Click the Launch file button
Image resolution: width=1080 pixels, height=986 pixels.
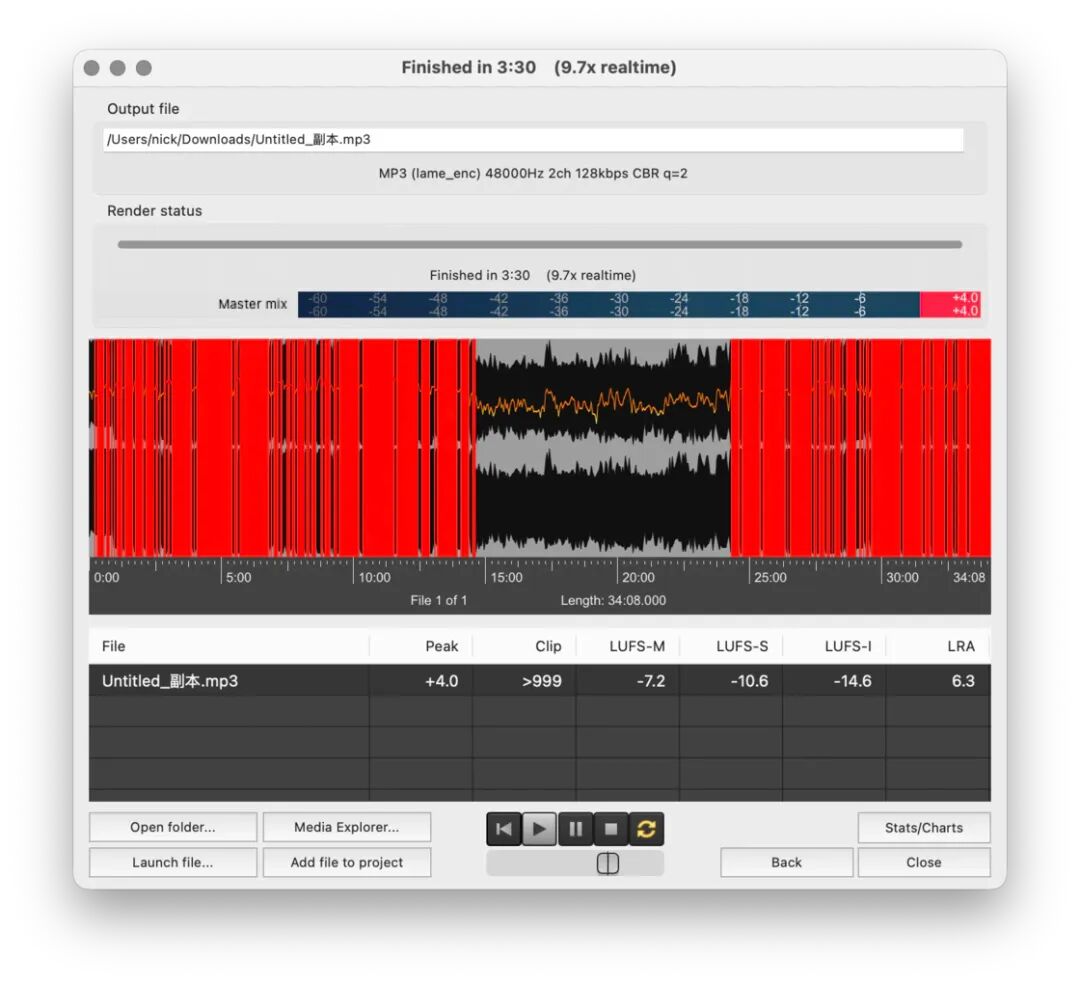tap(173, 863)
